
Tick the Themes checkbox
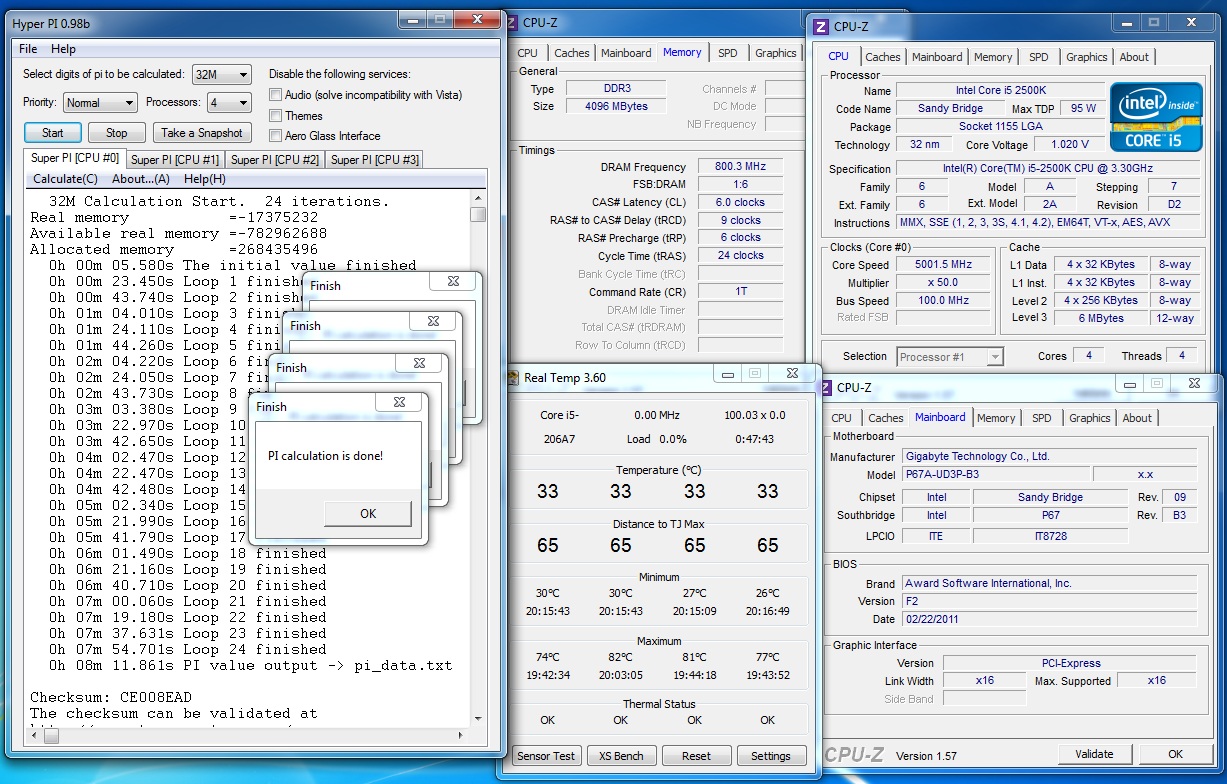coord(276,116)
